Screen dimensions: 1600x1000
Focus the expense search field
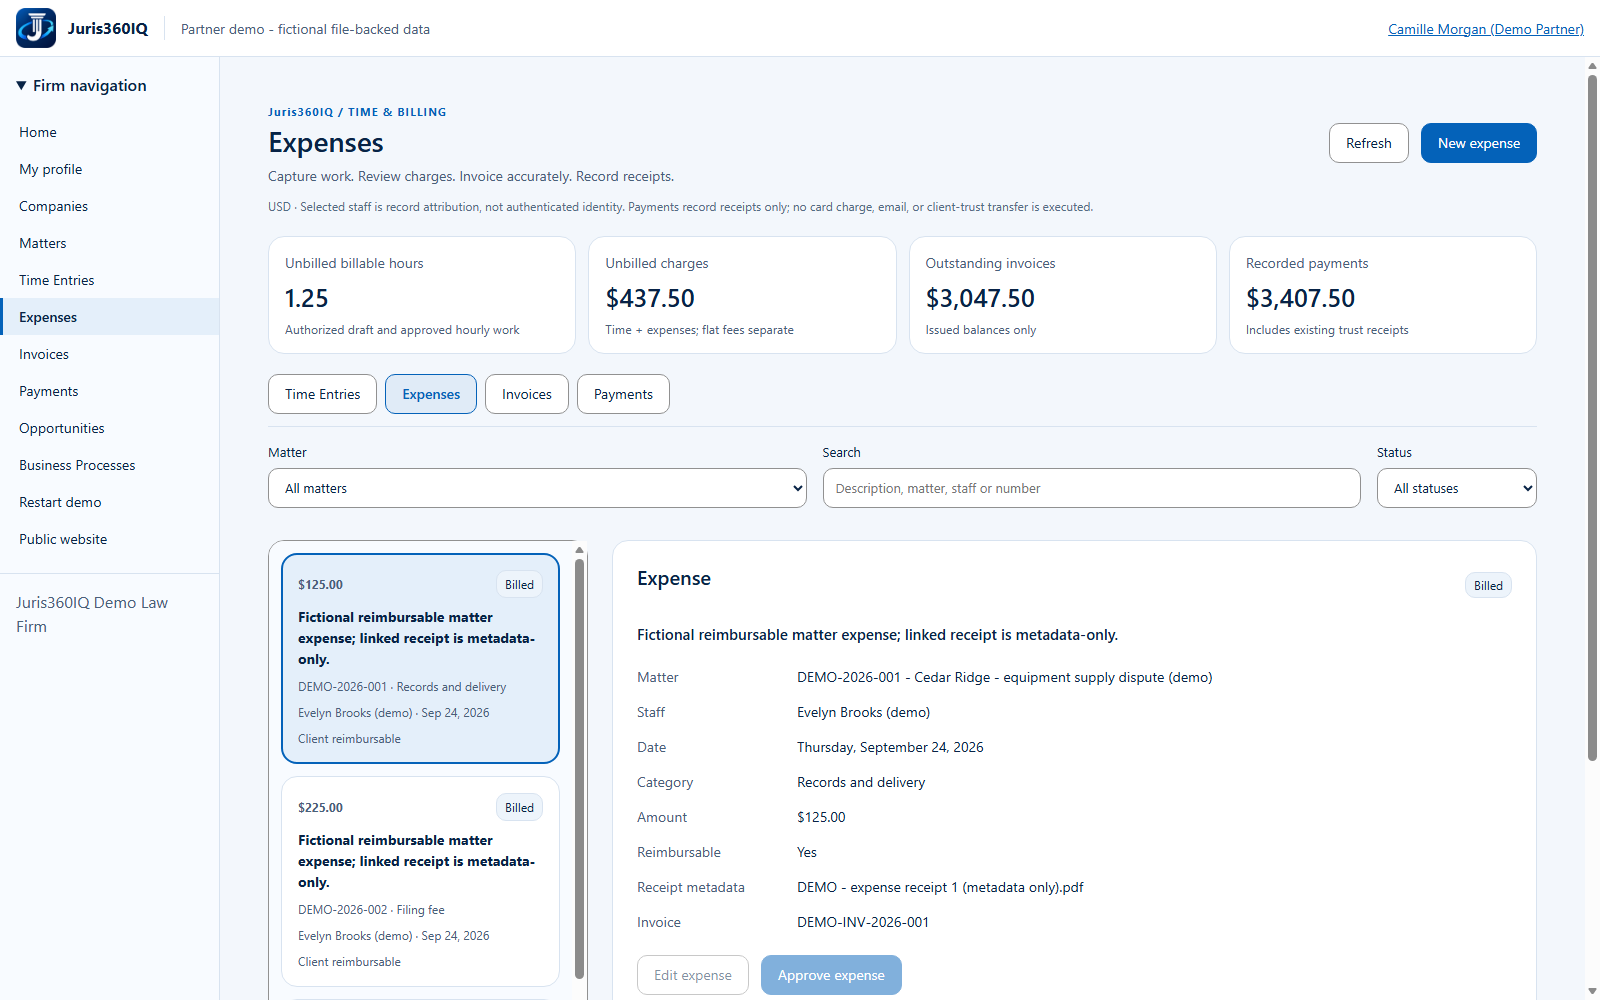[x=1091, y=488]
